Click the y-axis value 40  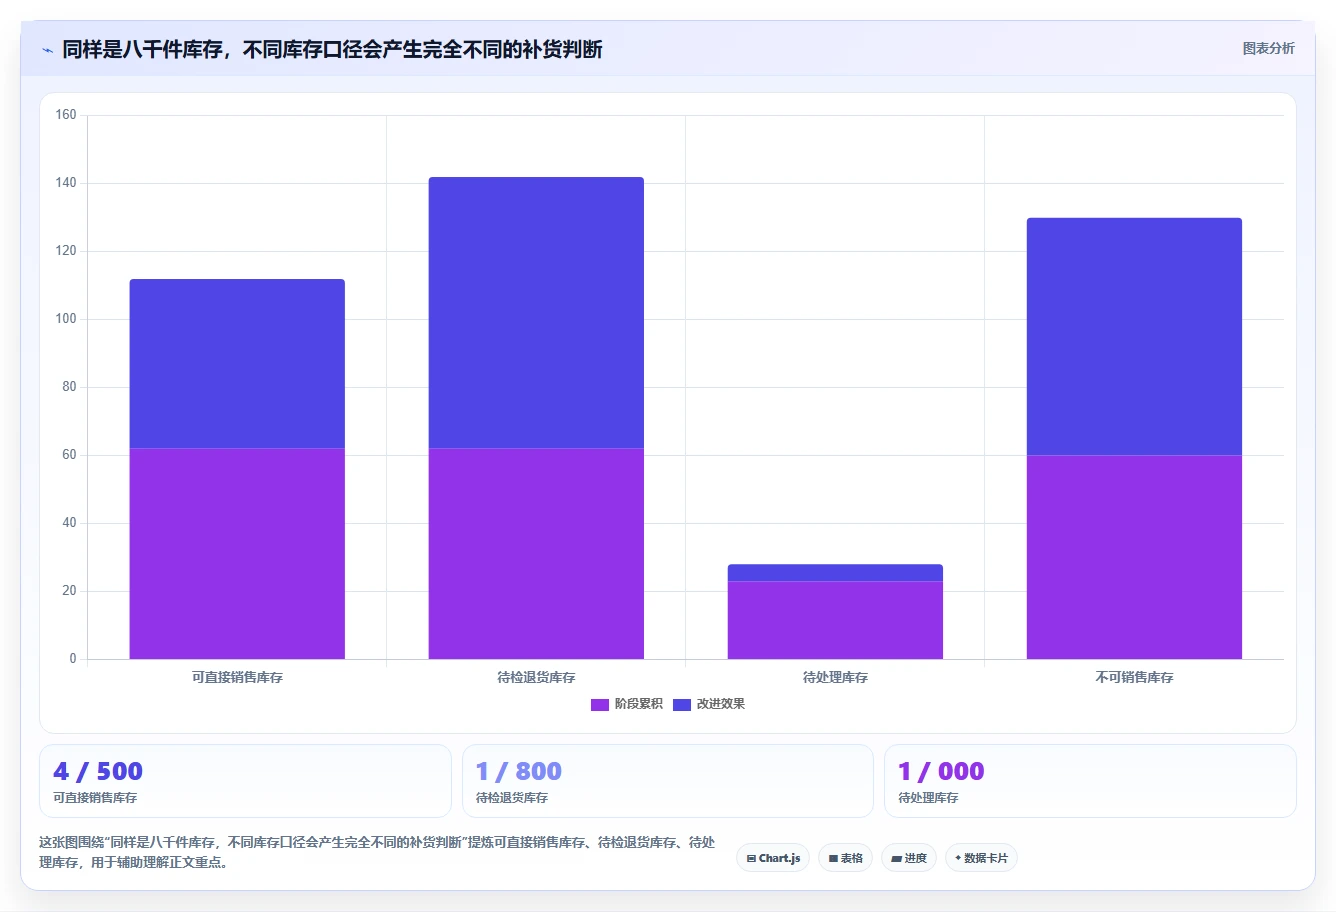tap(69, 523)
